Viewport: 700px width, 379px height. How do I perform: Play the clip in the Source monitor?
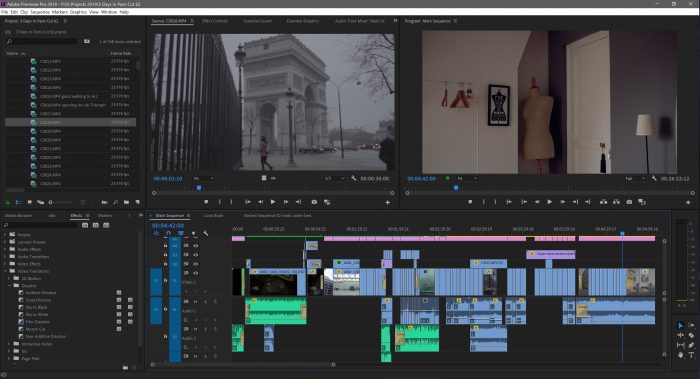tap(273, 202)
